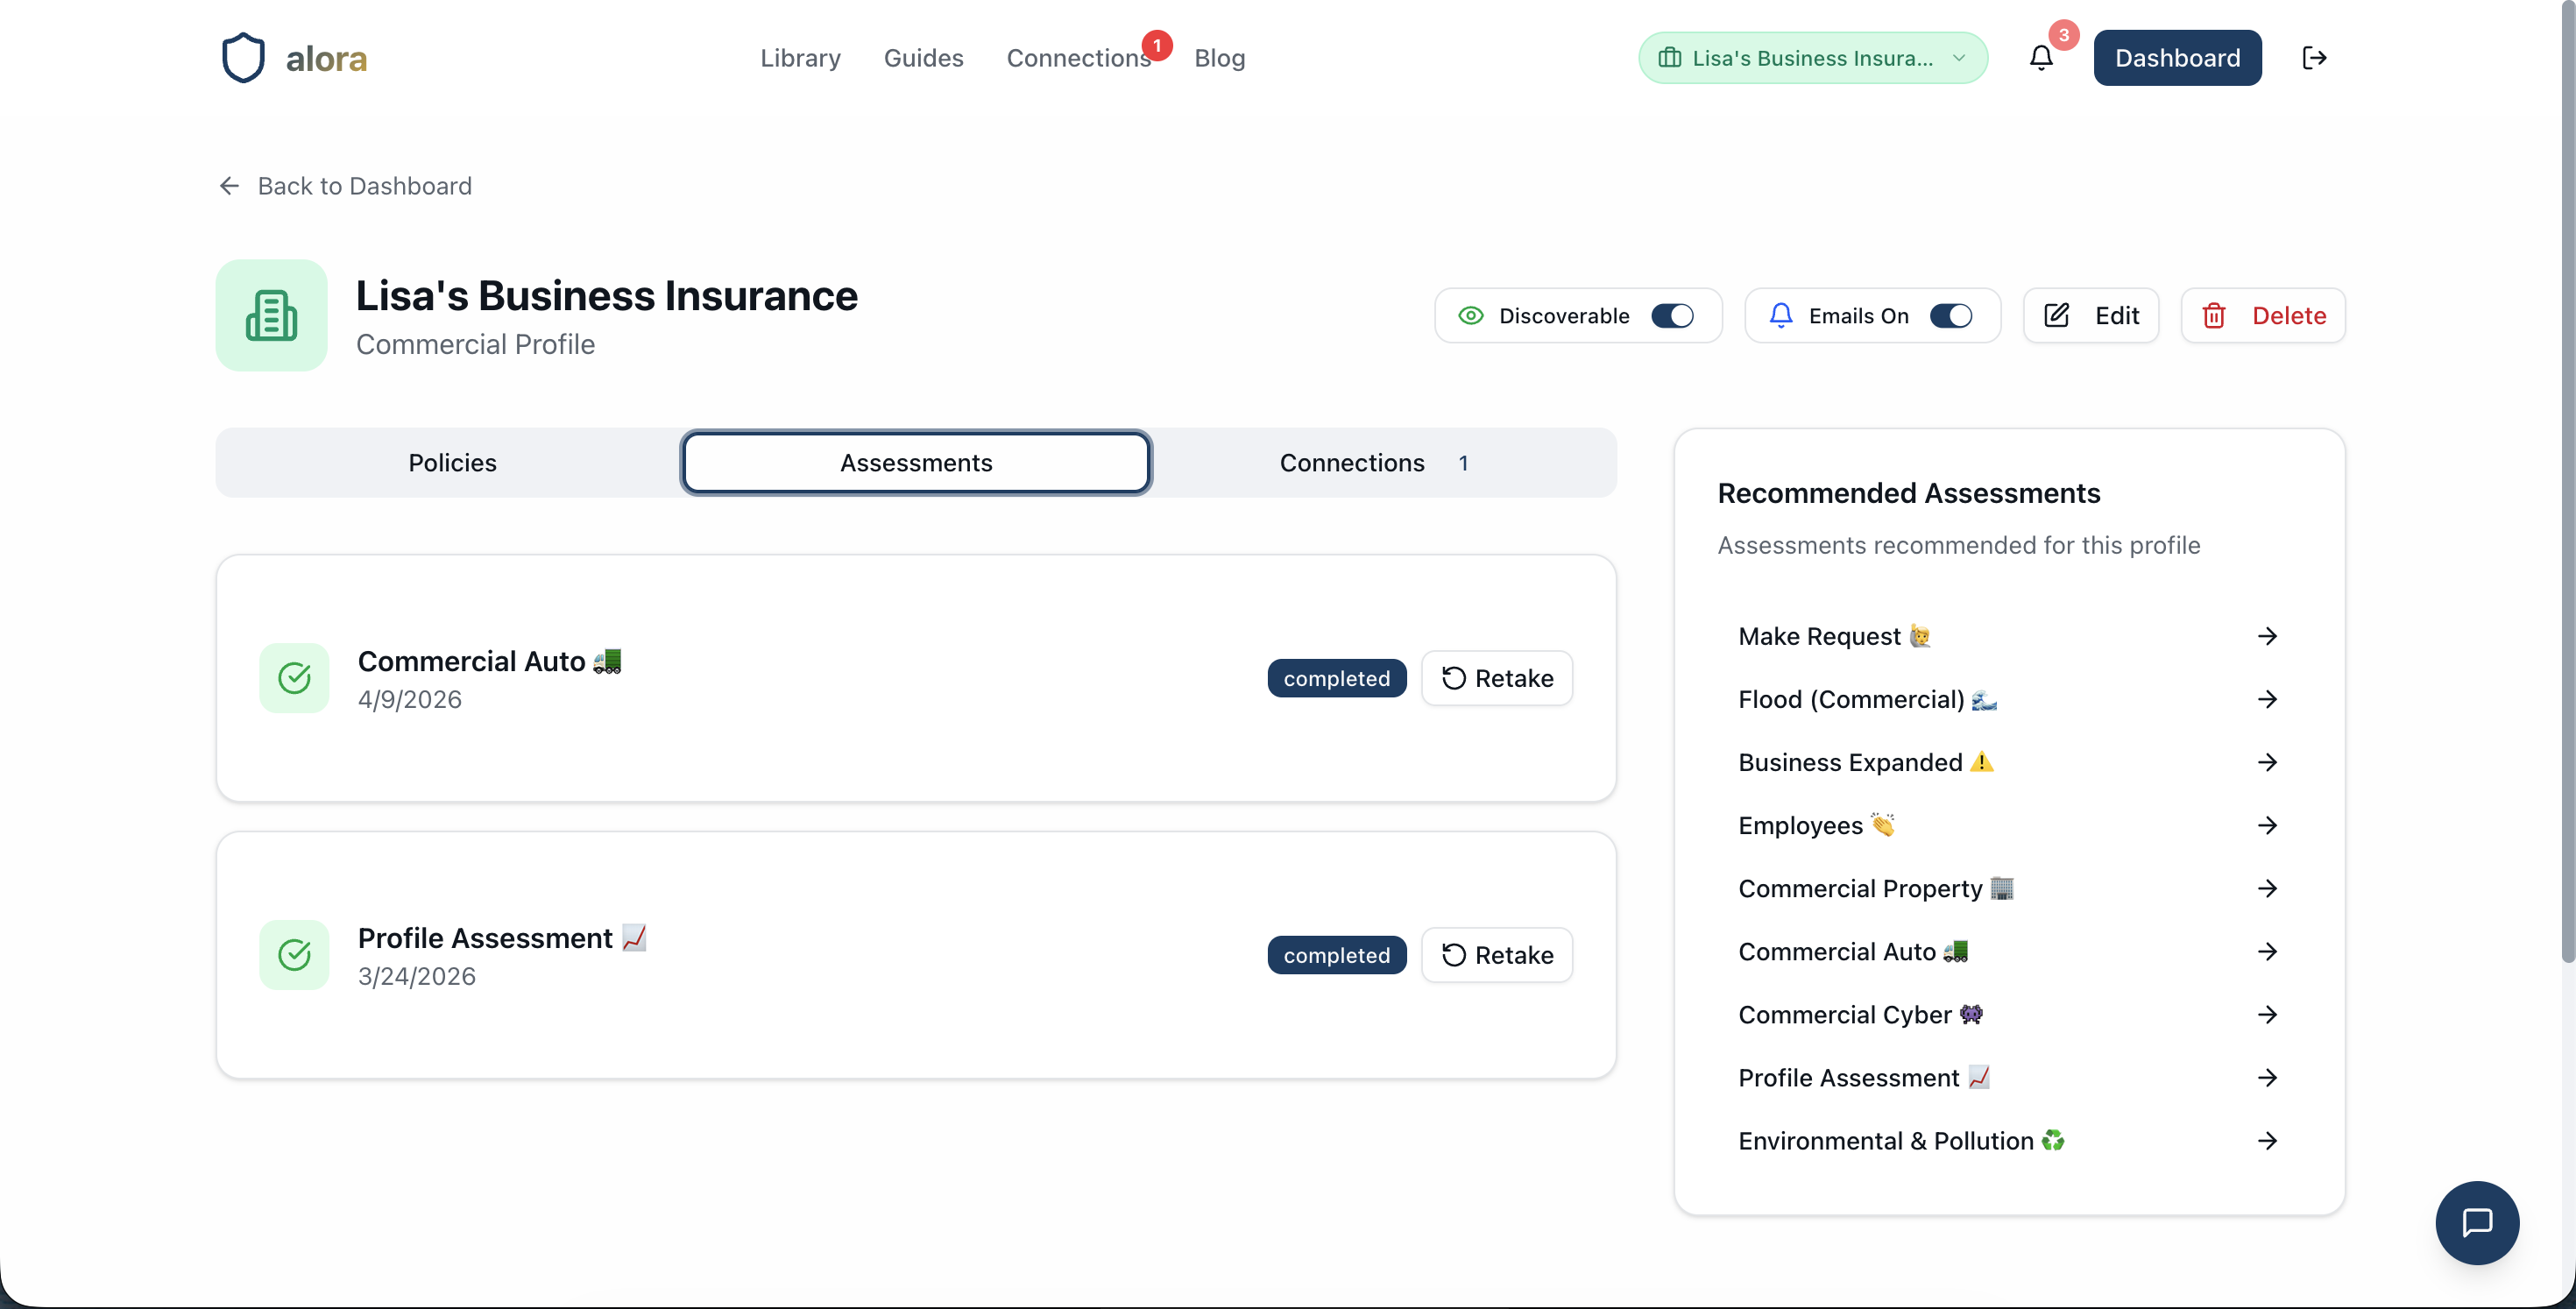Click the logout icon in the header

2315,57
